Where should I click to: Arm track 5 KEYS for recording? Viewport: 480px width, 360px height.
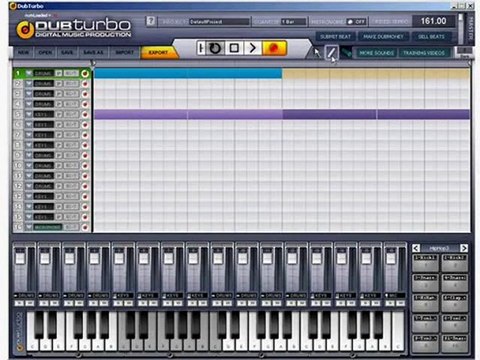click(85, 115)
